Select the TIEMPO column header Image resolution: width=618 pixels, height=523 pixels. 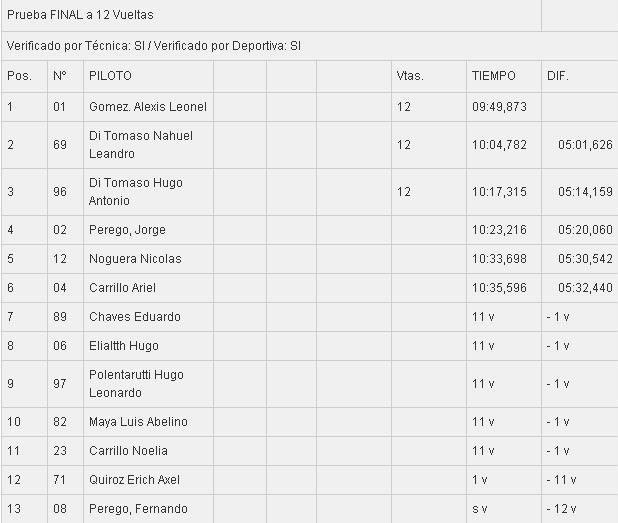(493, 76)
